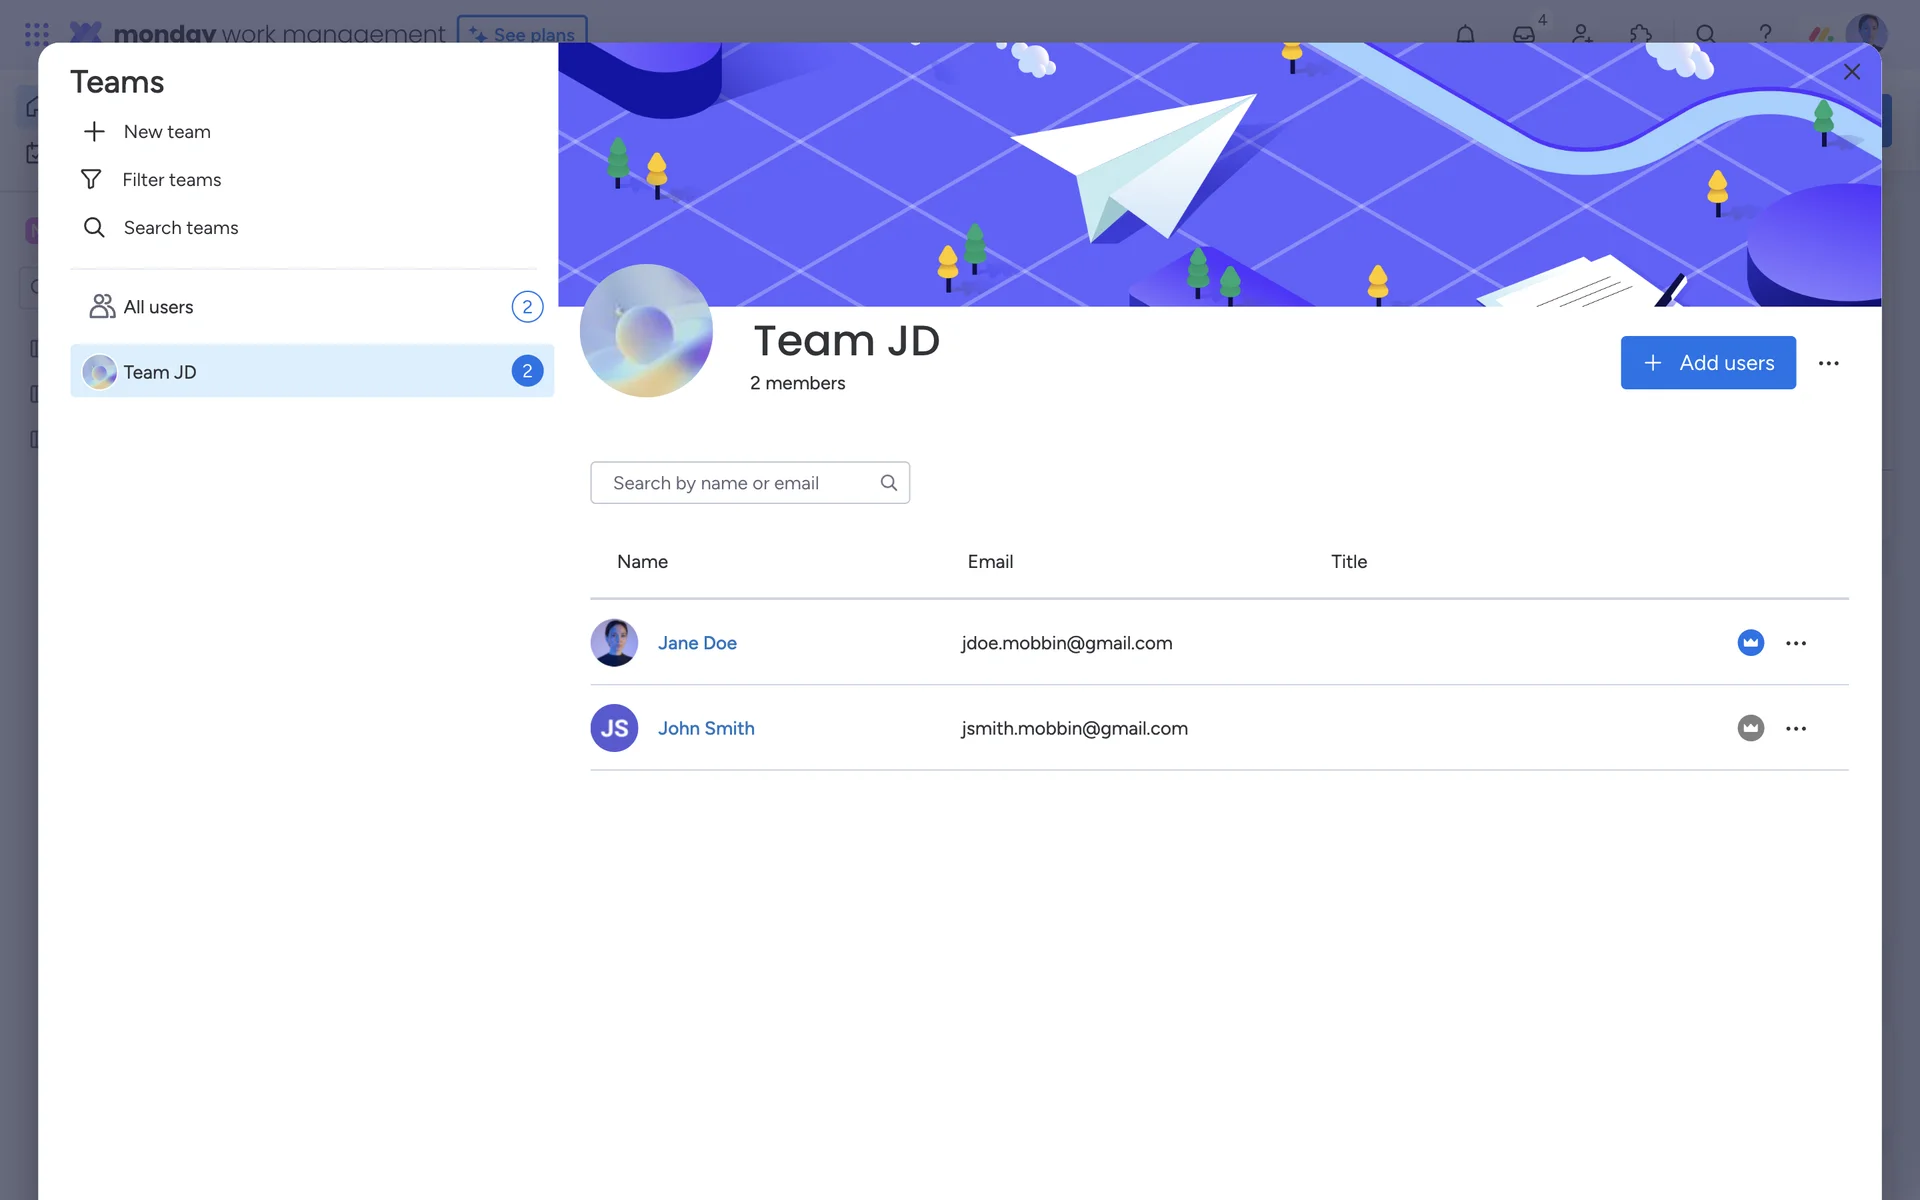
Task: Open Jane Doe's row options menu
Action: point(1796,643)
